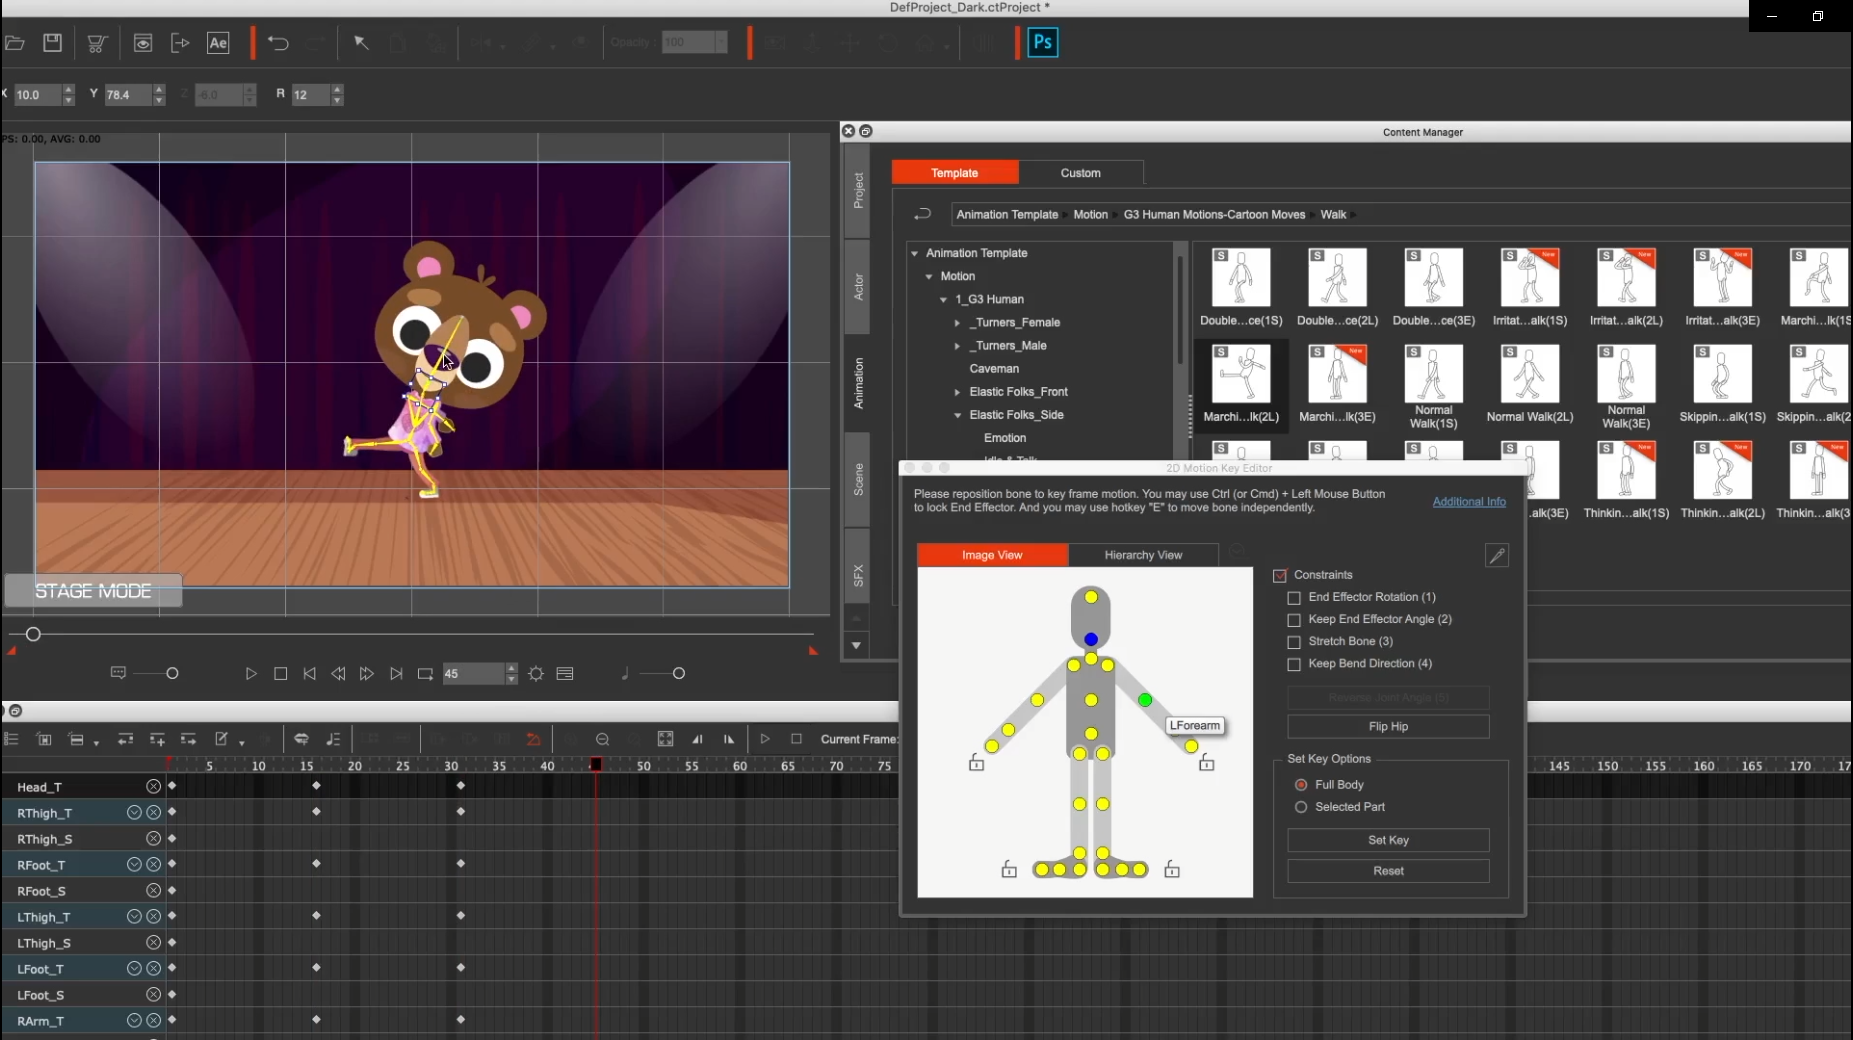Collapse the Motion tree node

[929, 277]
